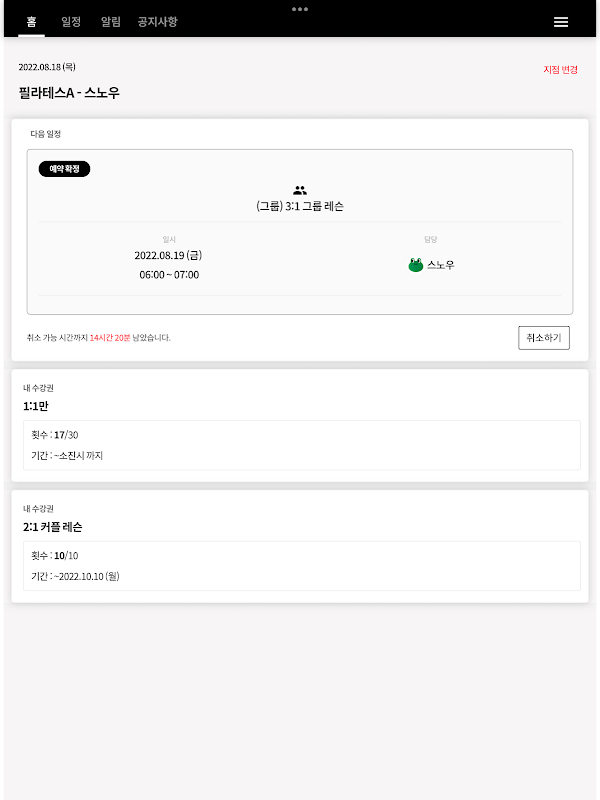Click the (그룹) 3:1 그룹 레슨 title
The width and height of the screenshot is (600, 800).
[300, 206]
